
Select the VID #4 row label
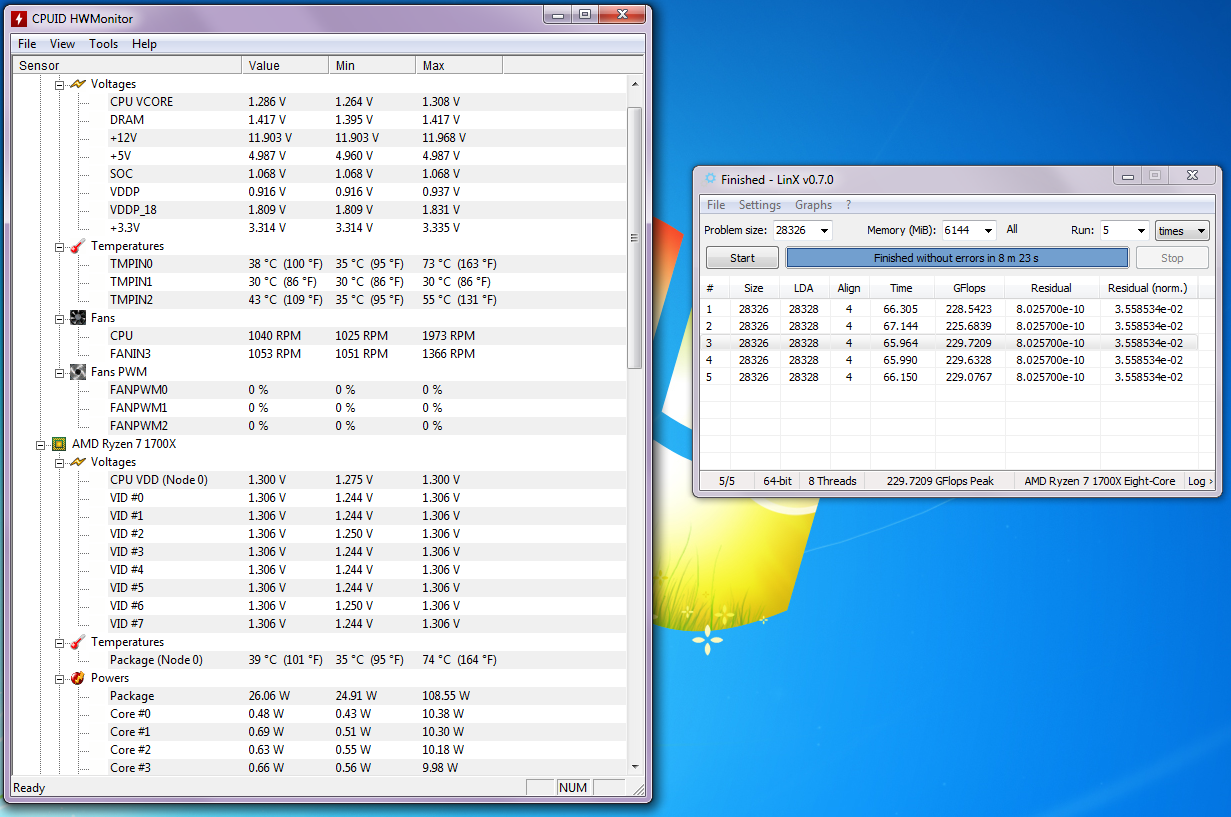[x=127, y=570]
